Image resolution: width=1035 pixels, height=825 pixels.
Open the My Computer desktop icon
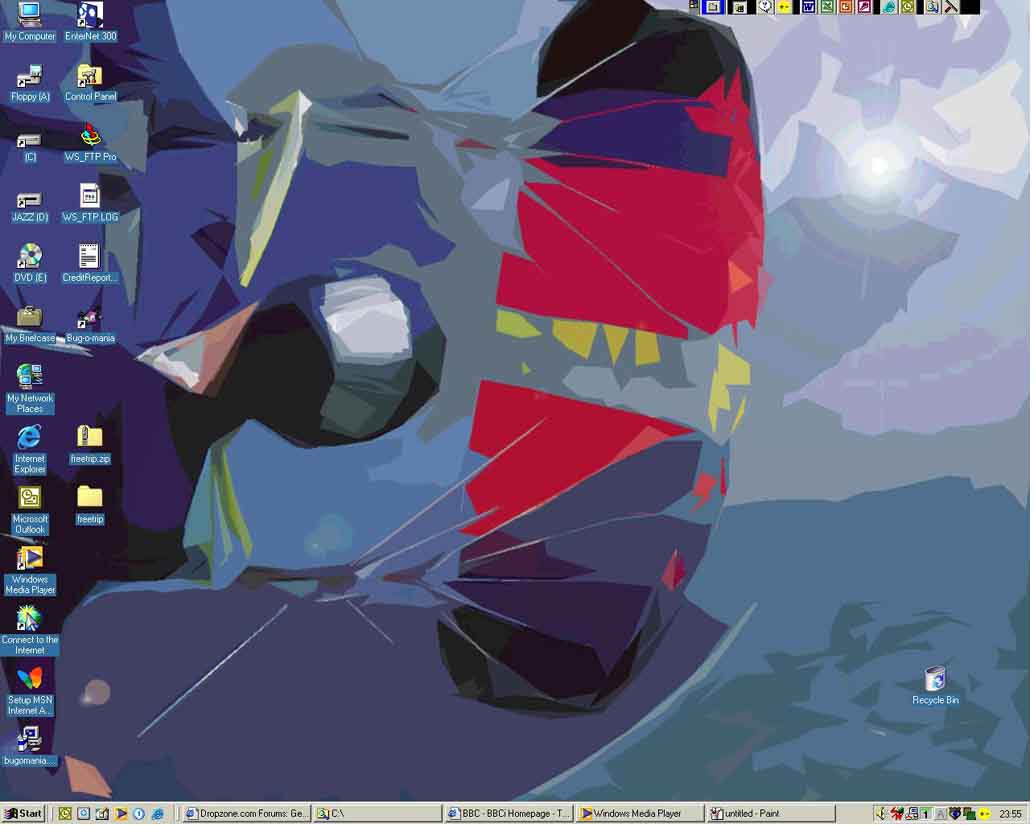coord(30,16)
